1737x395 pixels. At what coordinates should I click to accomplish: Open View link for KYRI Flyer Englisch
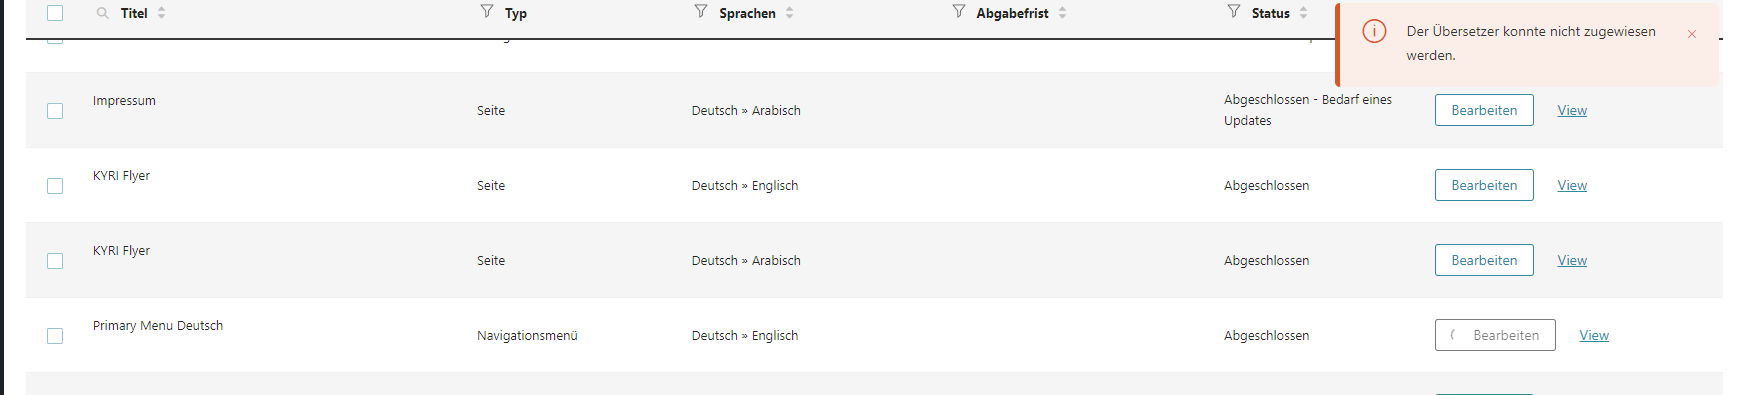pyautogui.click(x=1572, y=185)
